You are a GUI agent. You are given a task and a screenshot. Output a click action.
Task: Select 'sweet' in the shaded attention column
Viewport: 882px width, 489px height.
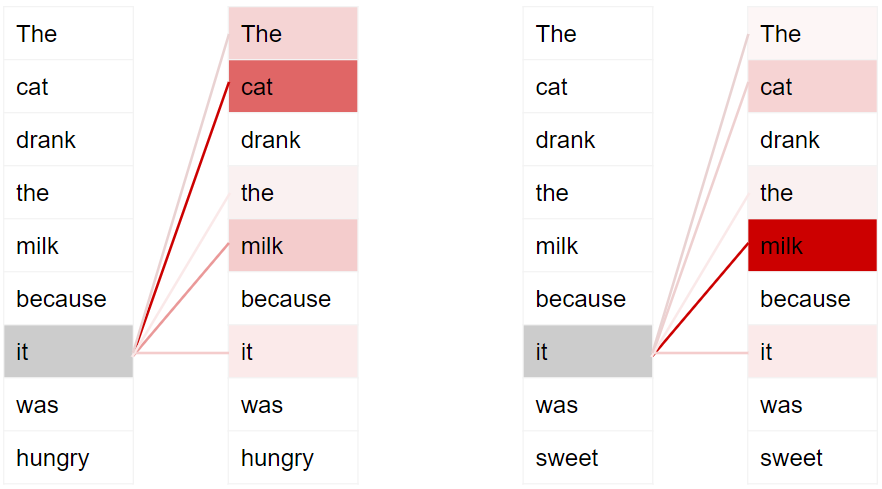pos(811,458)
